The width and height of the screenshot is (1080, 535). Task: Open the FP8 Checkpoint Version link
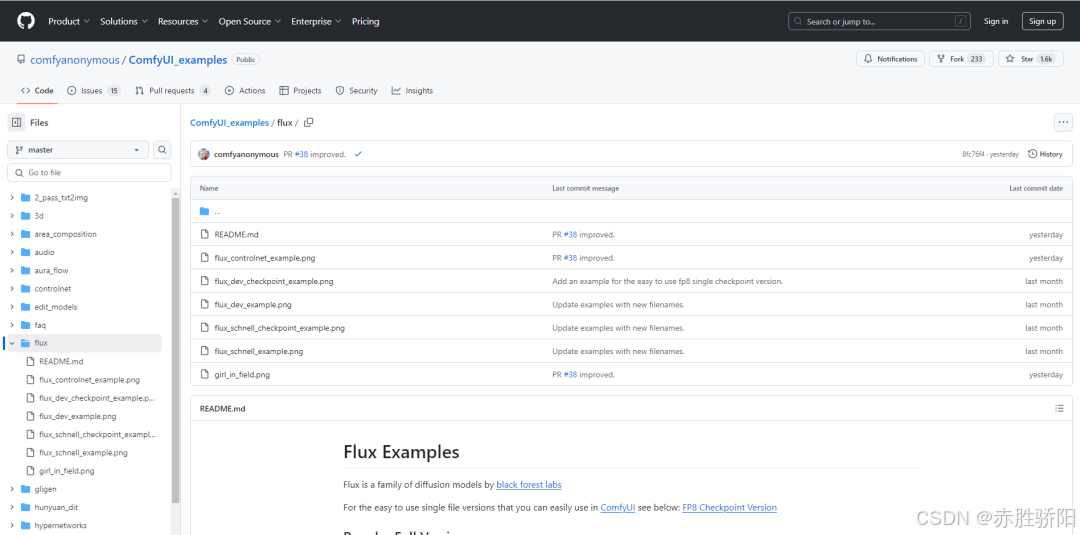(729, 507)
